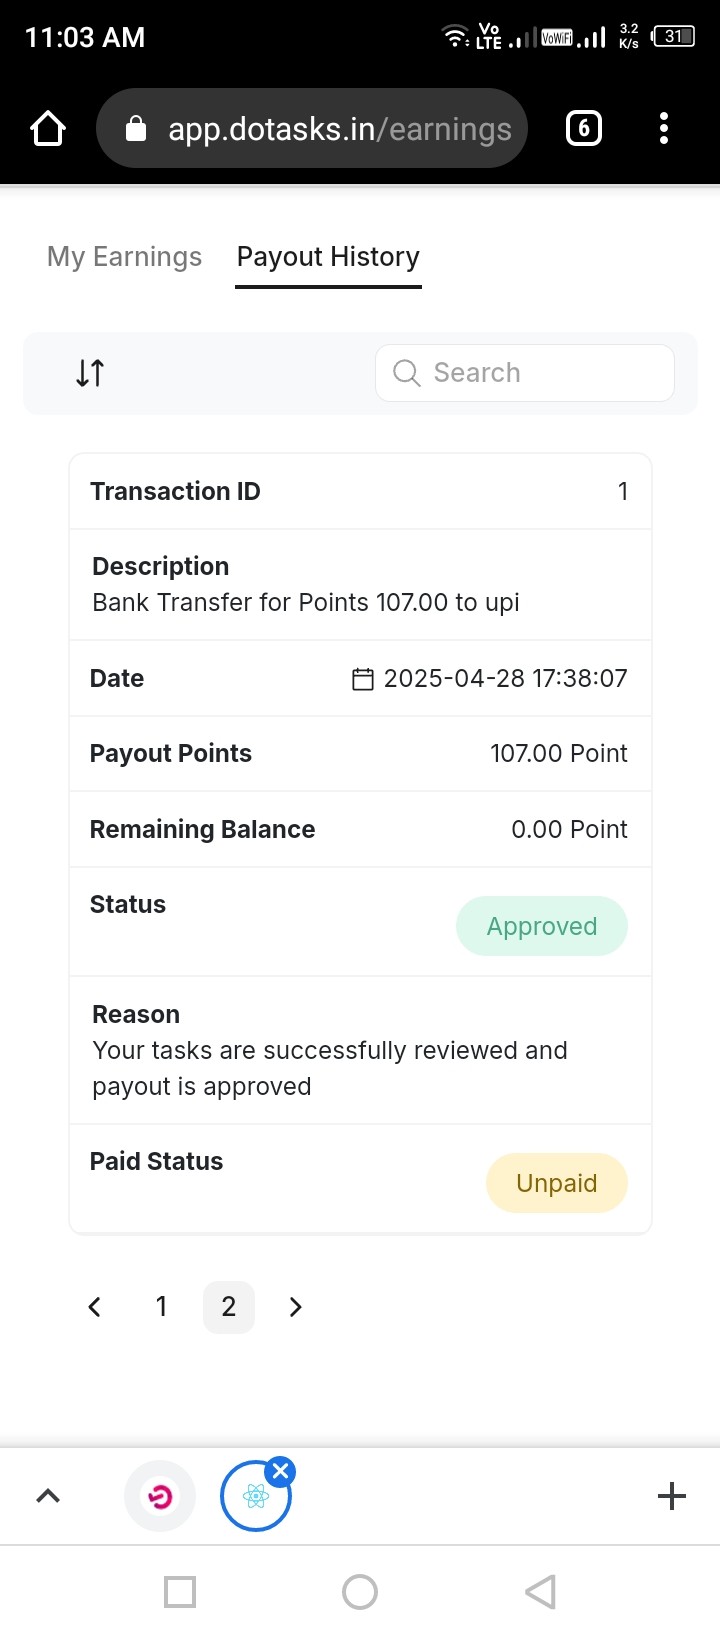720x1640 pixels.
Task: Tap the magnifier icon in search box
Action: (x=406, y=373)
